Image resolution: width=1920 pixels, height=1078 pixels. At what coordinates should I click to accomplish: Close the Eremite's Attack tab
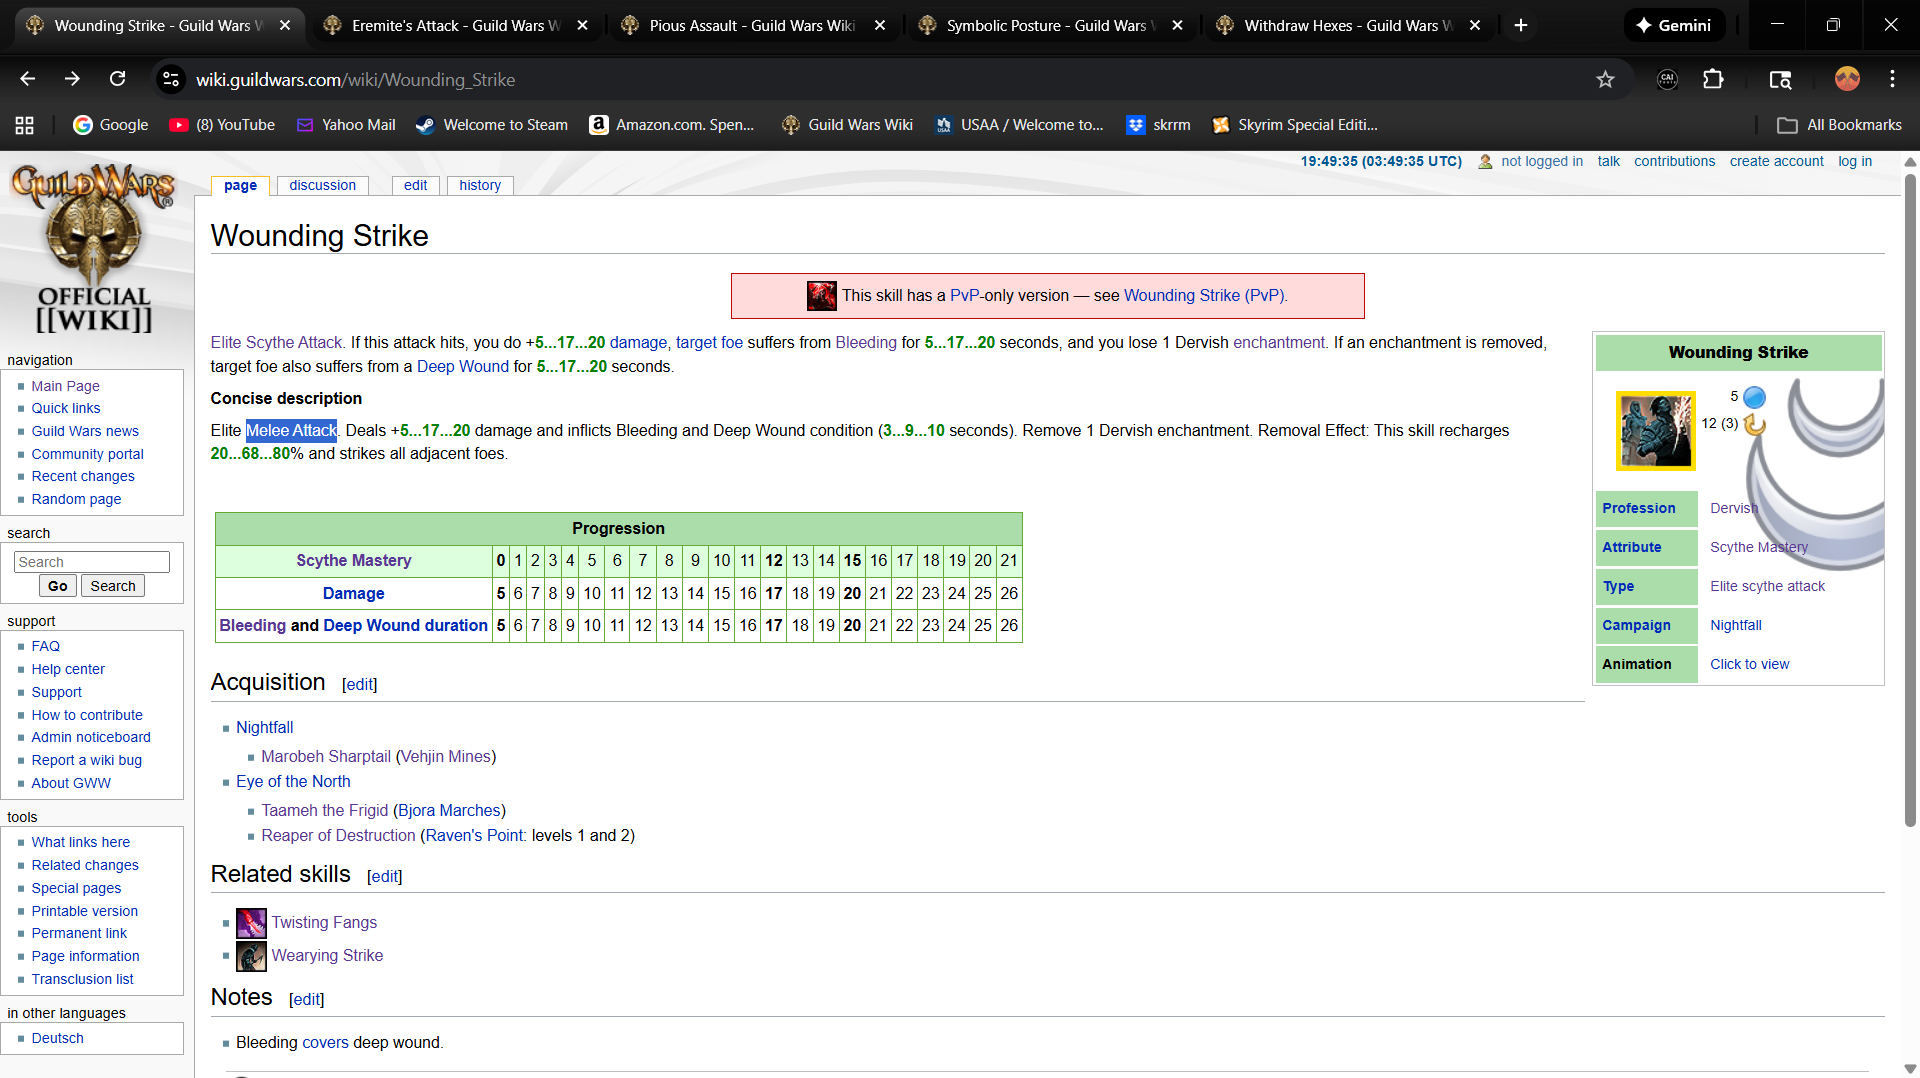[x=583, y=25]
